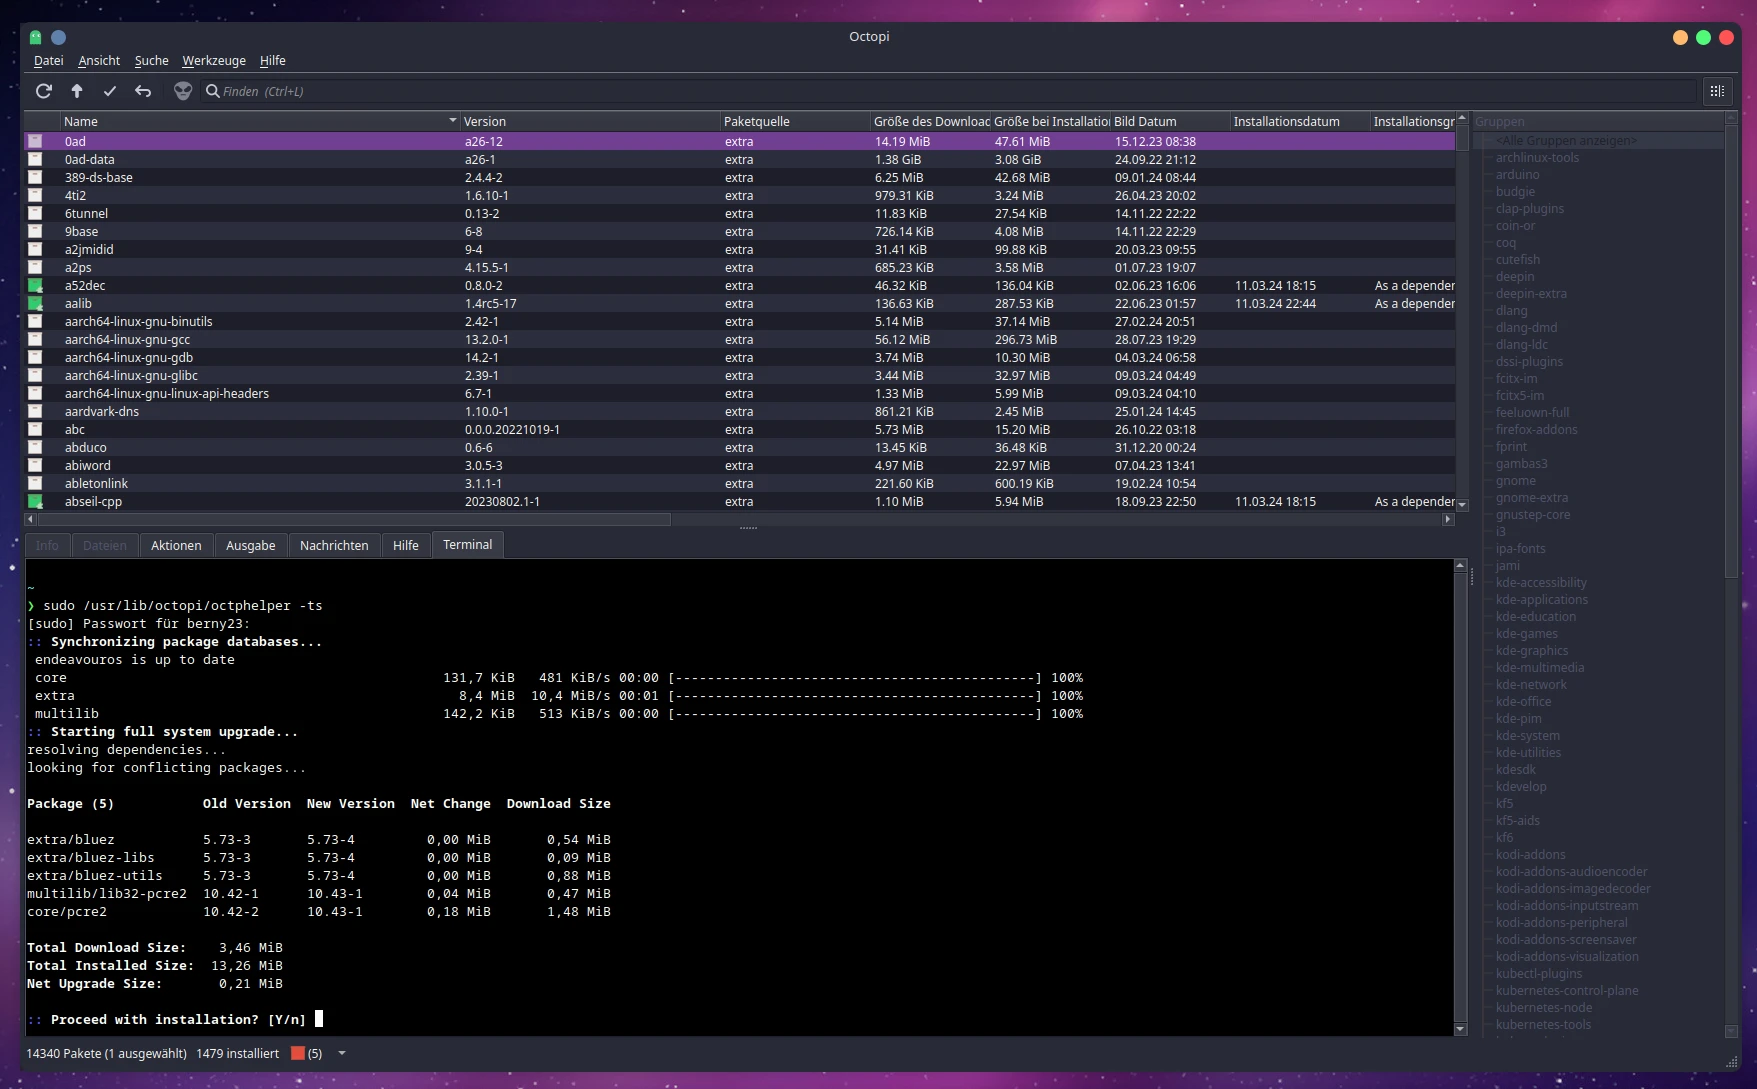Switch to the Nachrichten tab
The height and width of the screenshot is (1089, 1757).
tap(334, 546)
